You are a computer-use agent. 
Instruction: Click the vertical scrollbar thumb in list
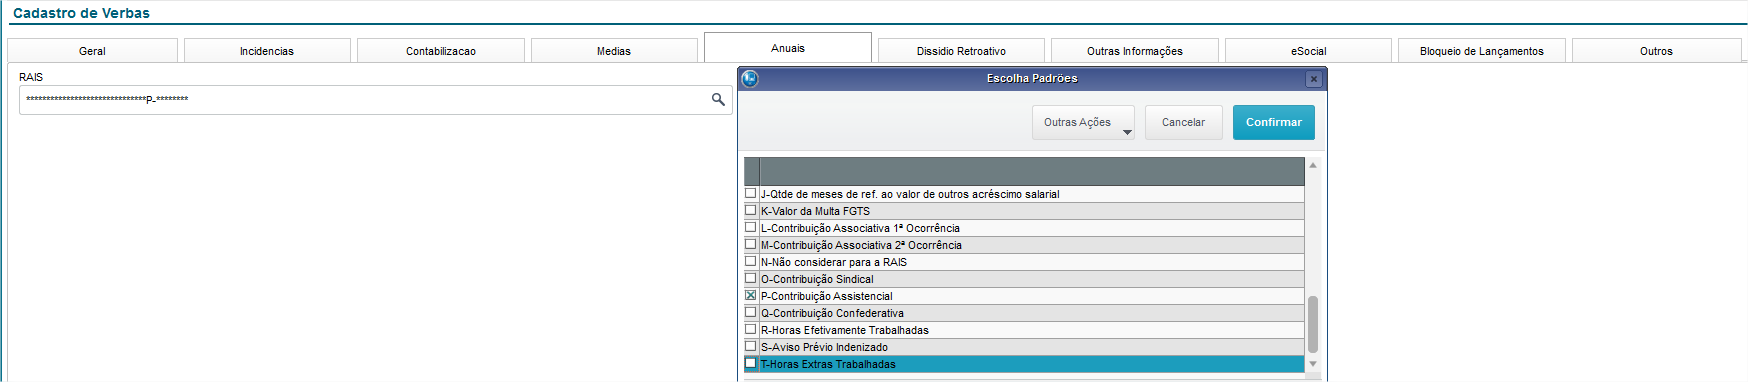pos(1313,324)
